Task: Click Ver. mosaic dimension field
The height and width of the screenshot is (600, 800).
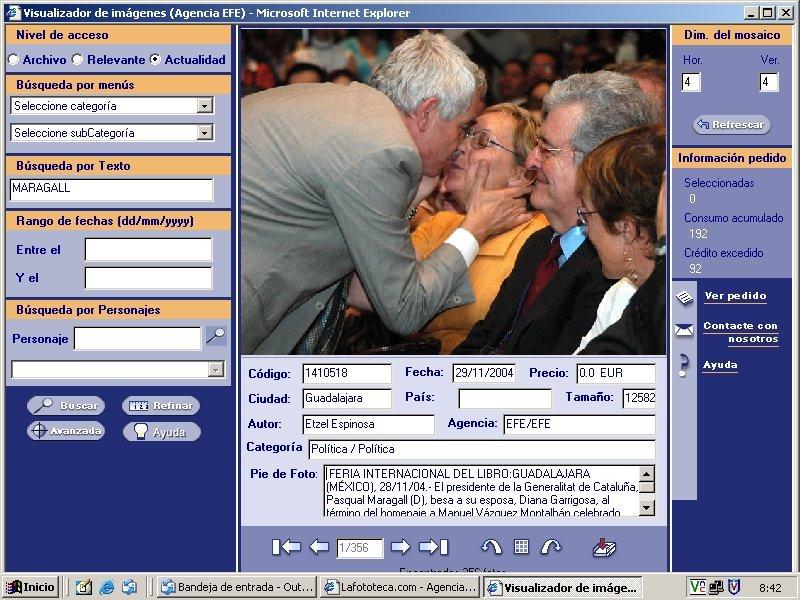Action: click(769, 82)
